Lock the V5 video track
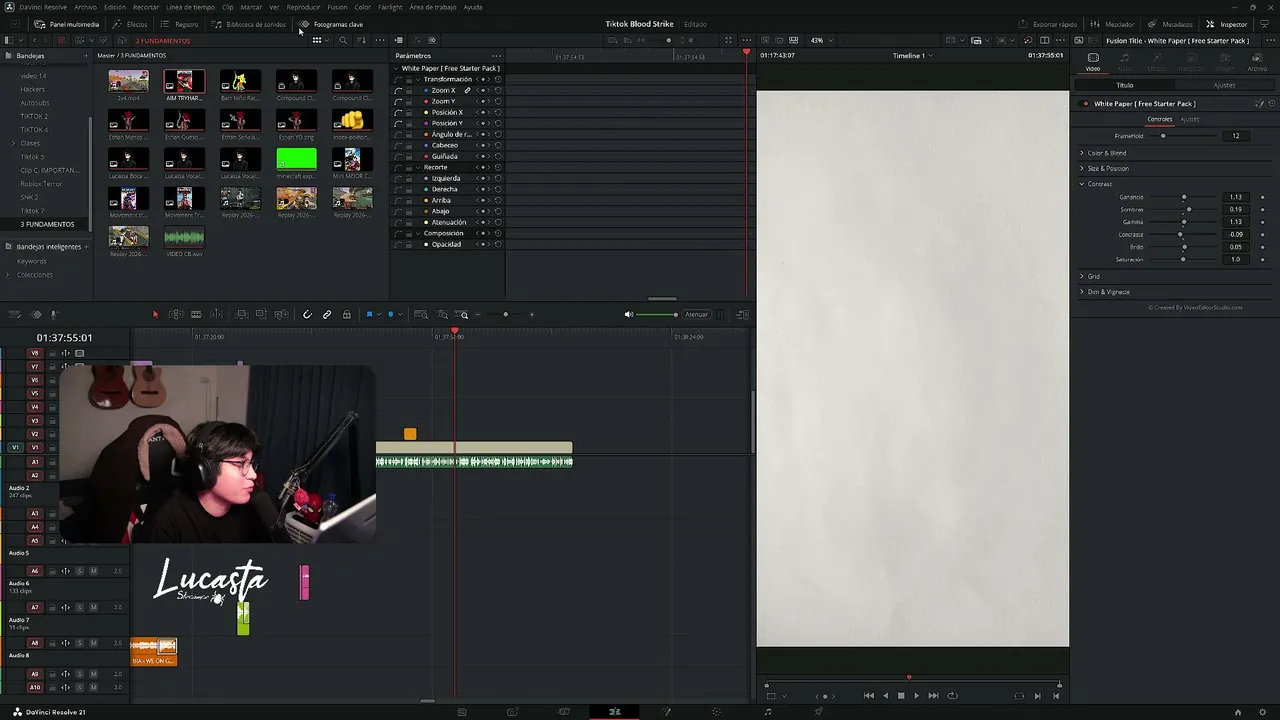 point(52,394)
